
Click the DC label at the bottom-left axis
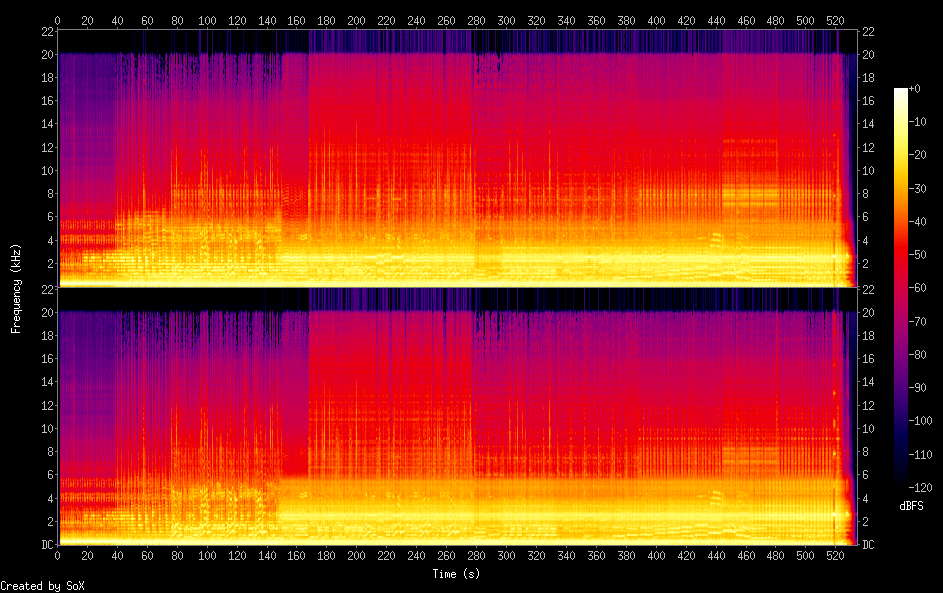click(x=45, y=544)
